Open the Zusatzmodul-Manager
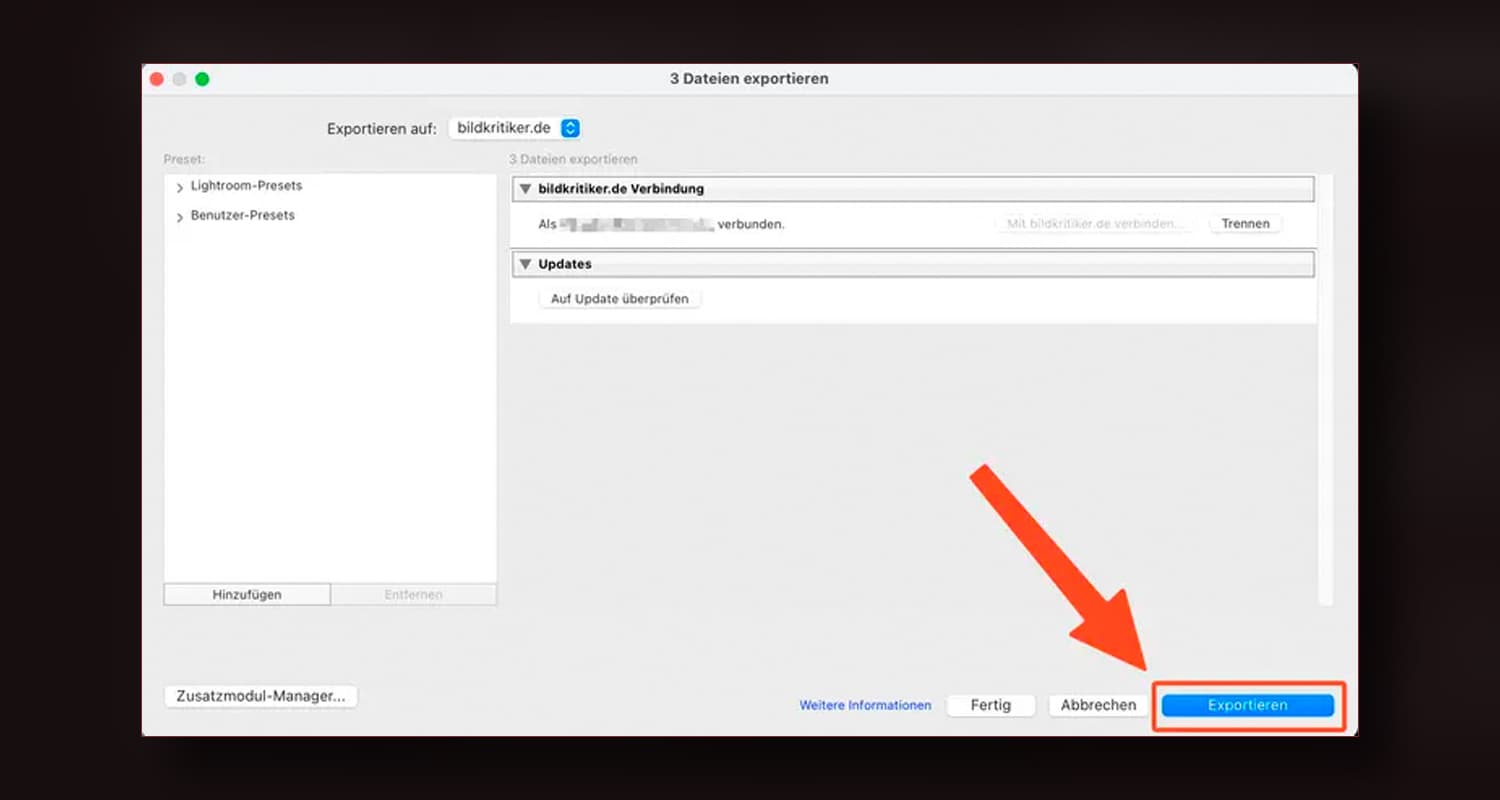This screenshot has width=1500, height=800. (x=260, y=696)
